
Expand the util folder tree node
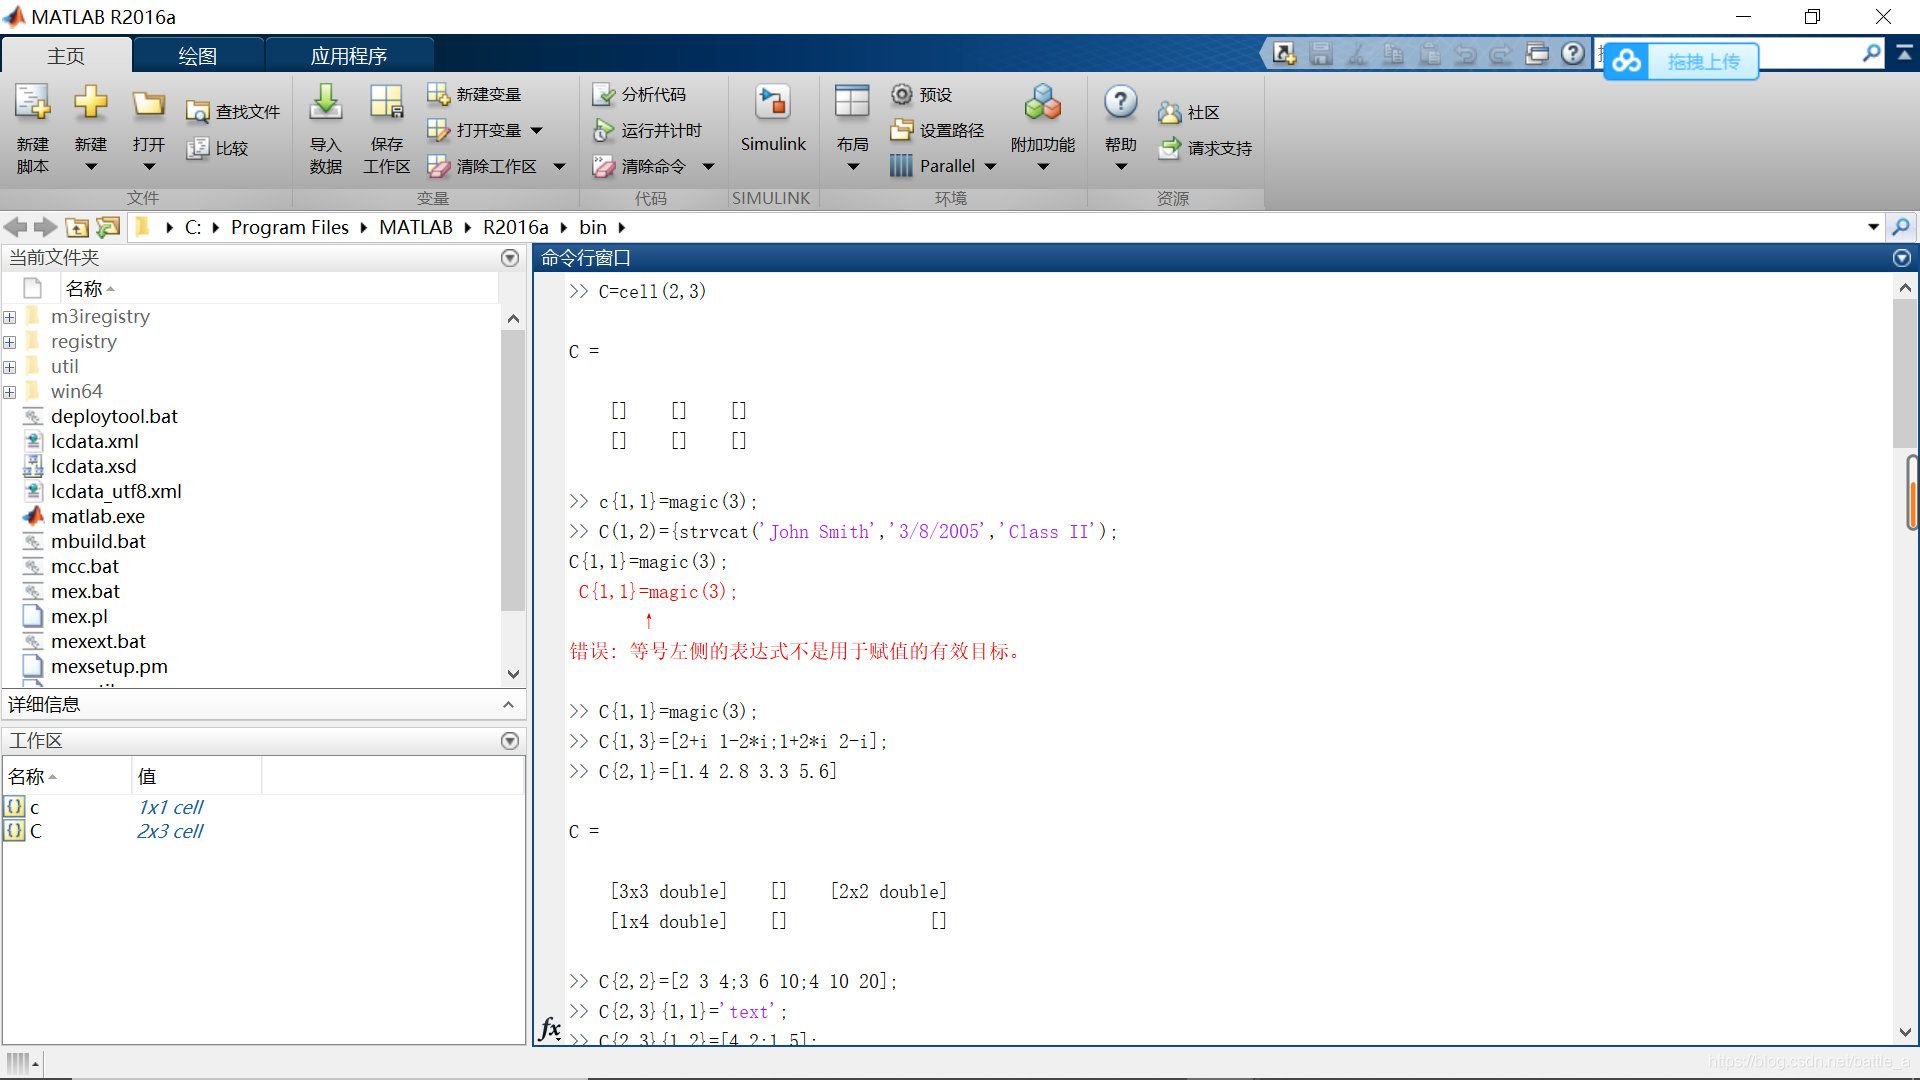pyautogui.click(x=10, y=367)
